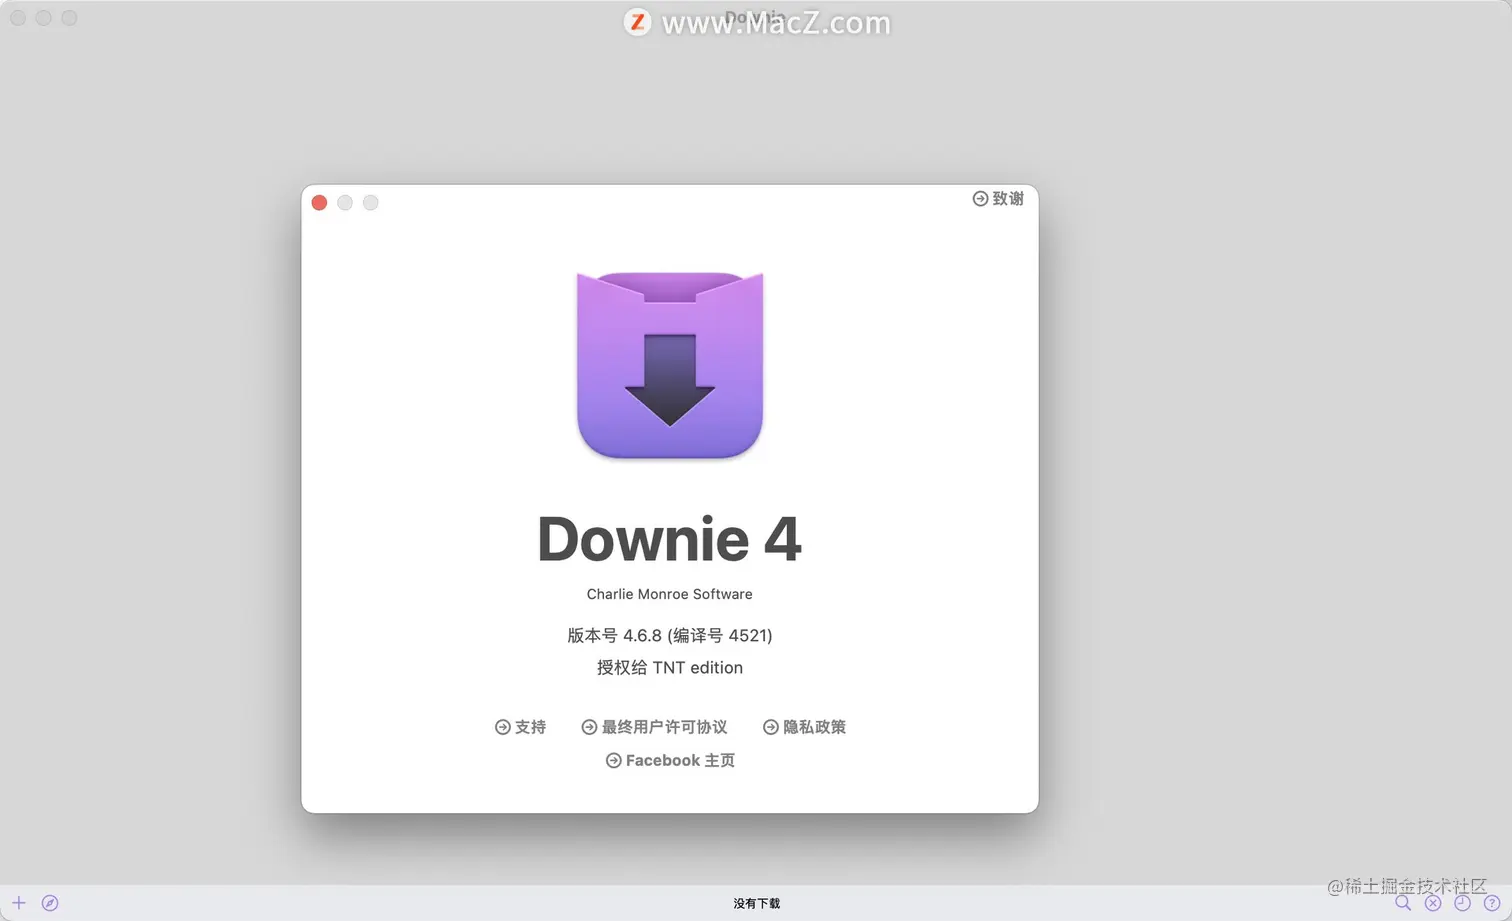The height and width of the screenshot is (921, 1512).
Task: Open the 最终用户许可协议 license agreement
Action: 663,727
